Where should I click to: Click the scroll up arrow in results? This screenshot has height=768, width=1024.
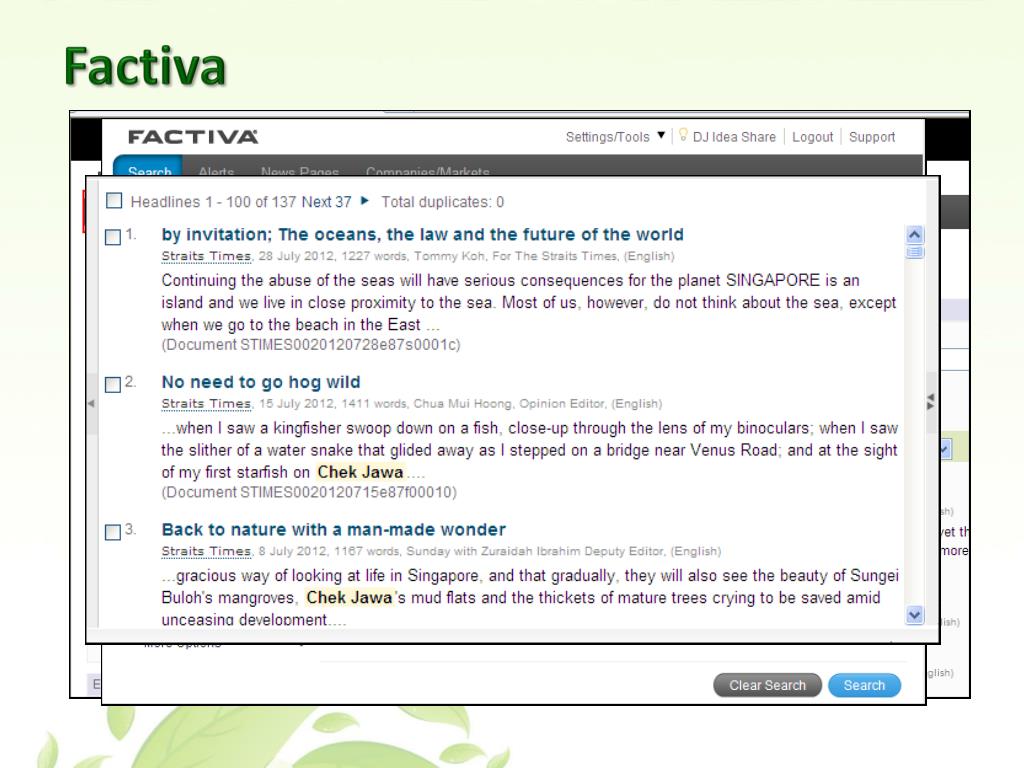tap(915, 234)
